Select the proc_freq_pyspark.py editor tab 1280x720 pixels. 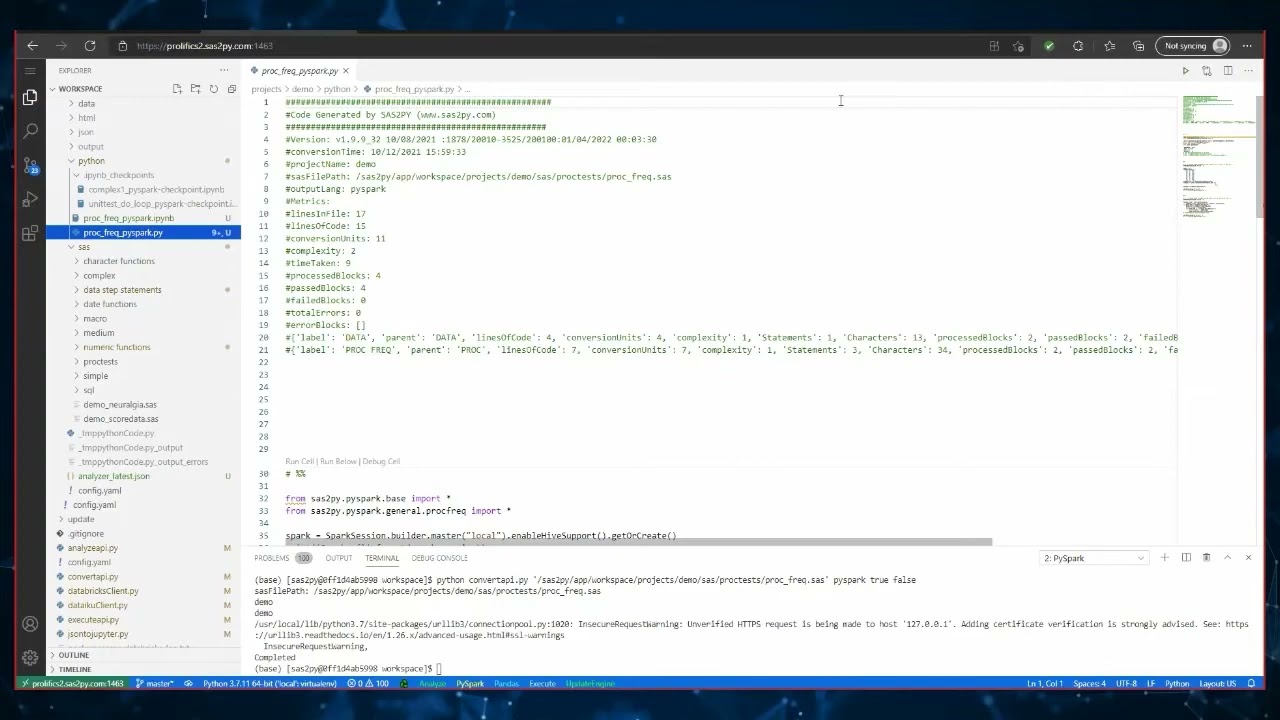[299, 71]
